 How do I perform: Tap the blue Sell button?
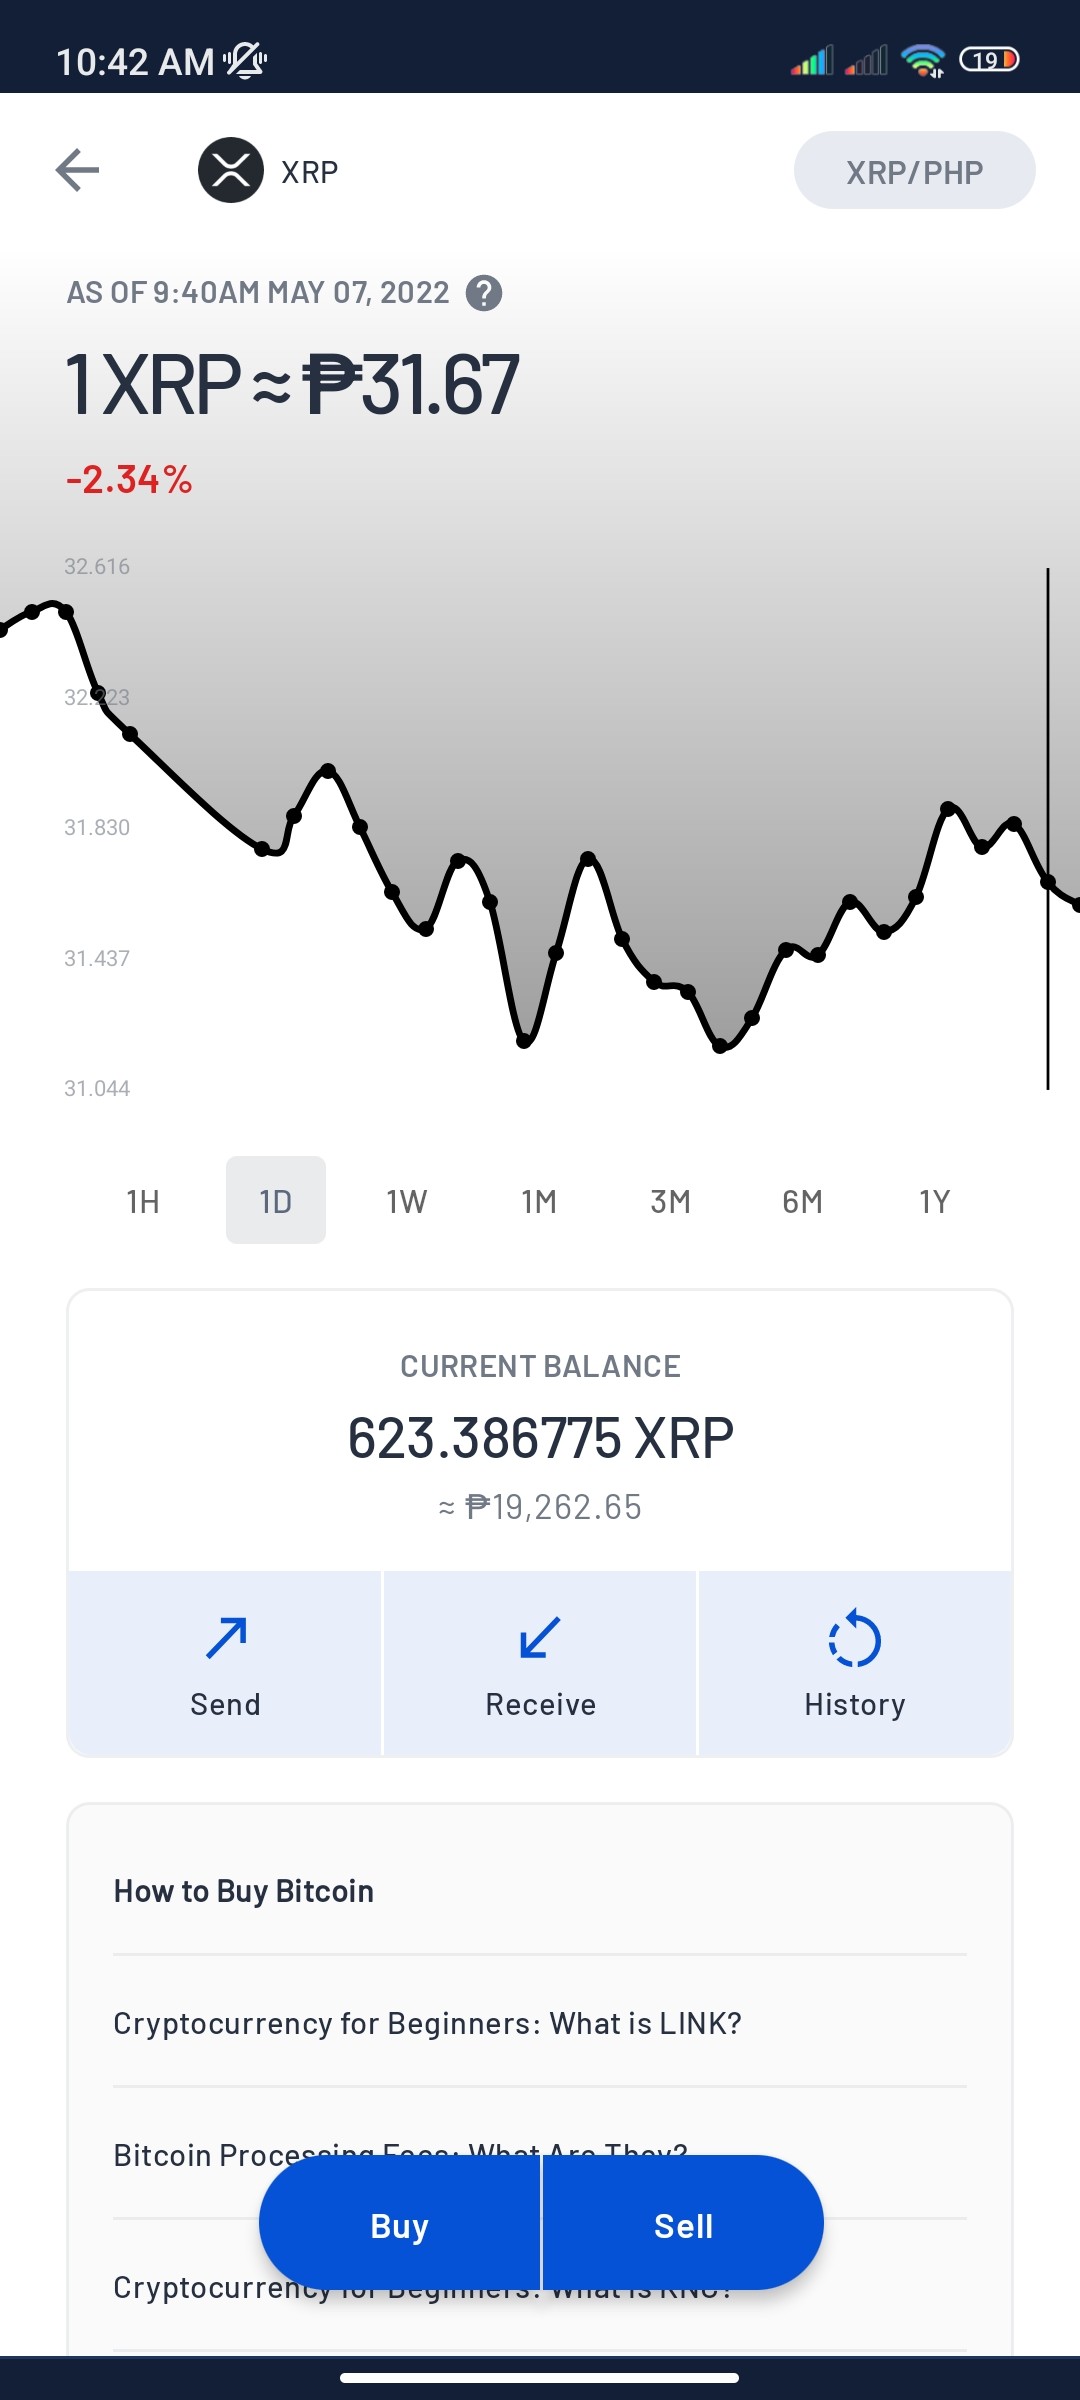(683, 2223)
